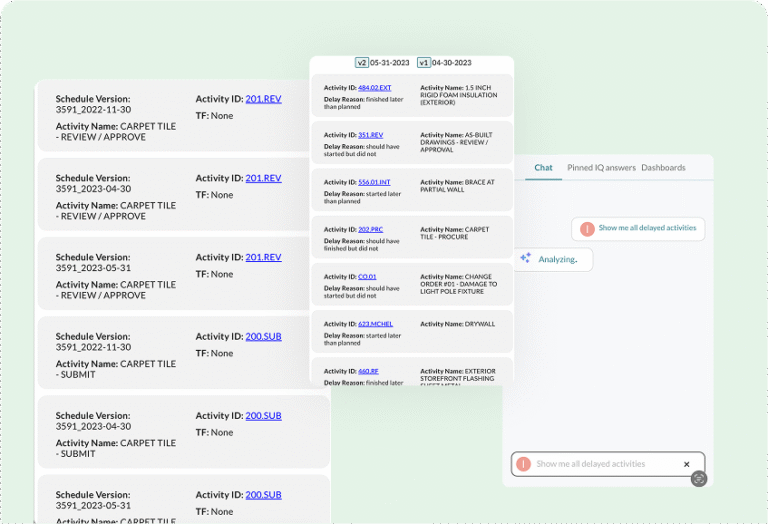
Task: Click delay reason of activity 202.PRC
Action: tap(361, 244)
